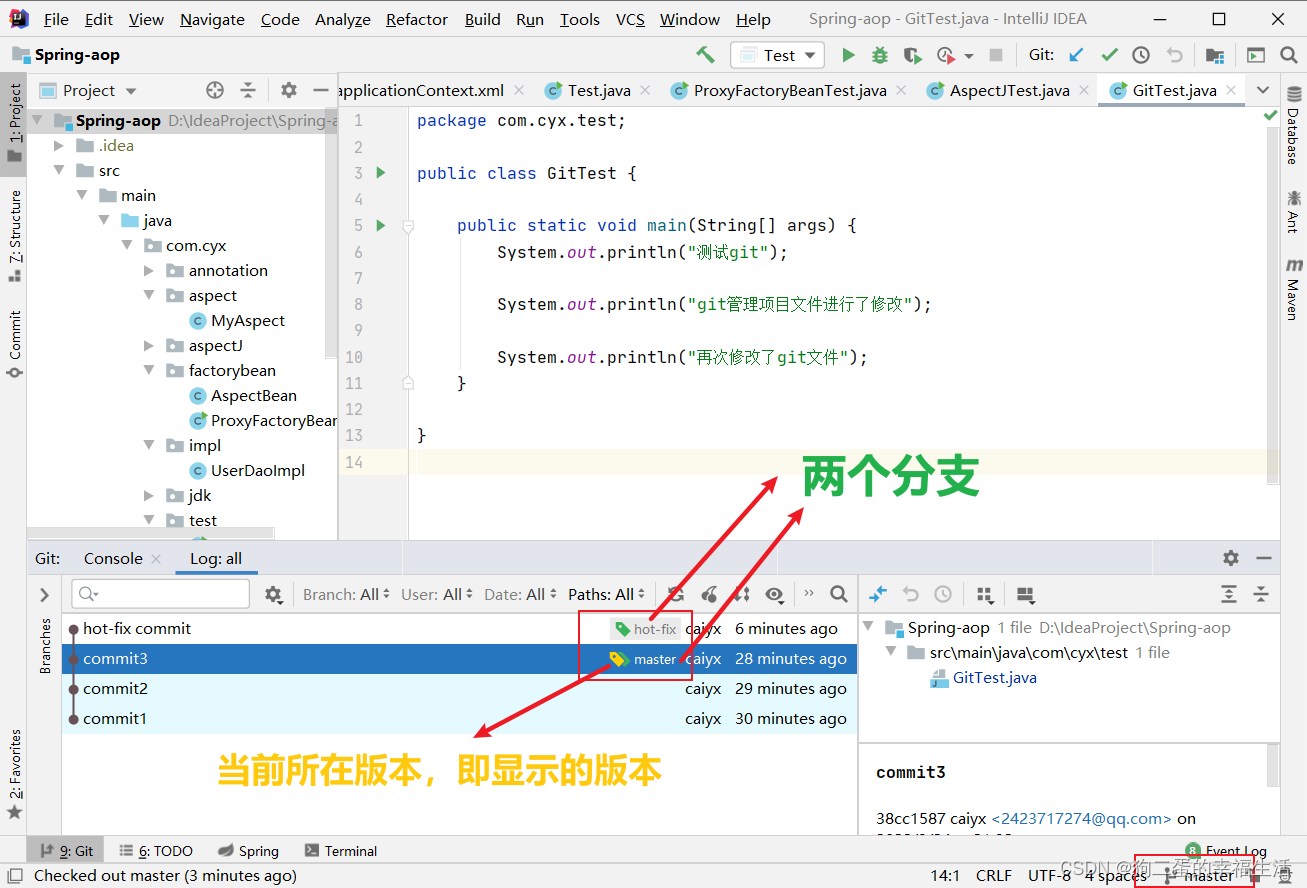Open Test run configuration dropdown
1307x888 pixels.
777,55
